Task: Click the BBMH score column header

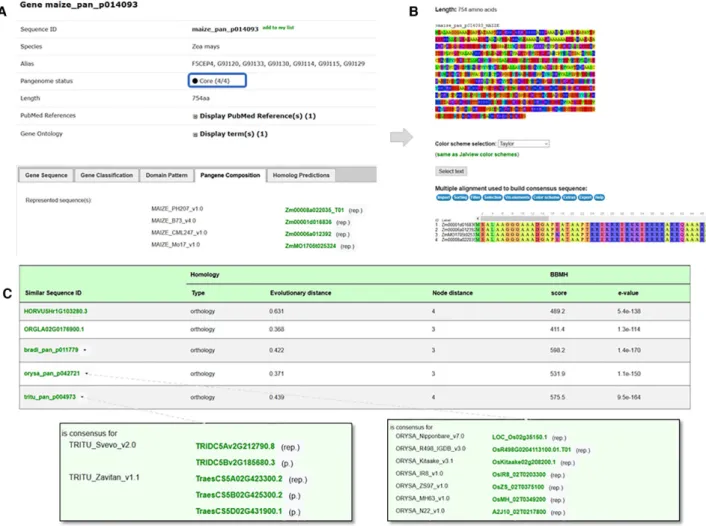Action: point(559,293)
